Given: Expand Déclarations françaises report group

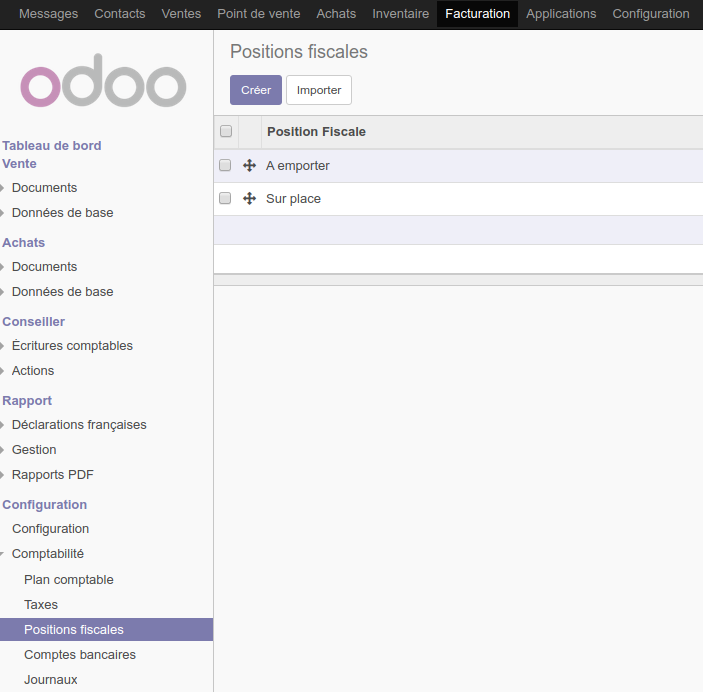Looking at the screenshot, I should pyautogui.click(x=79, y=425).
